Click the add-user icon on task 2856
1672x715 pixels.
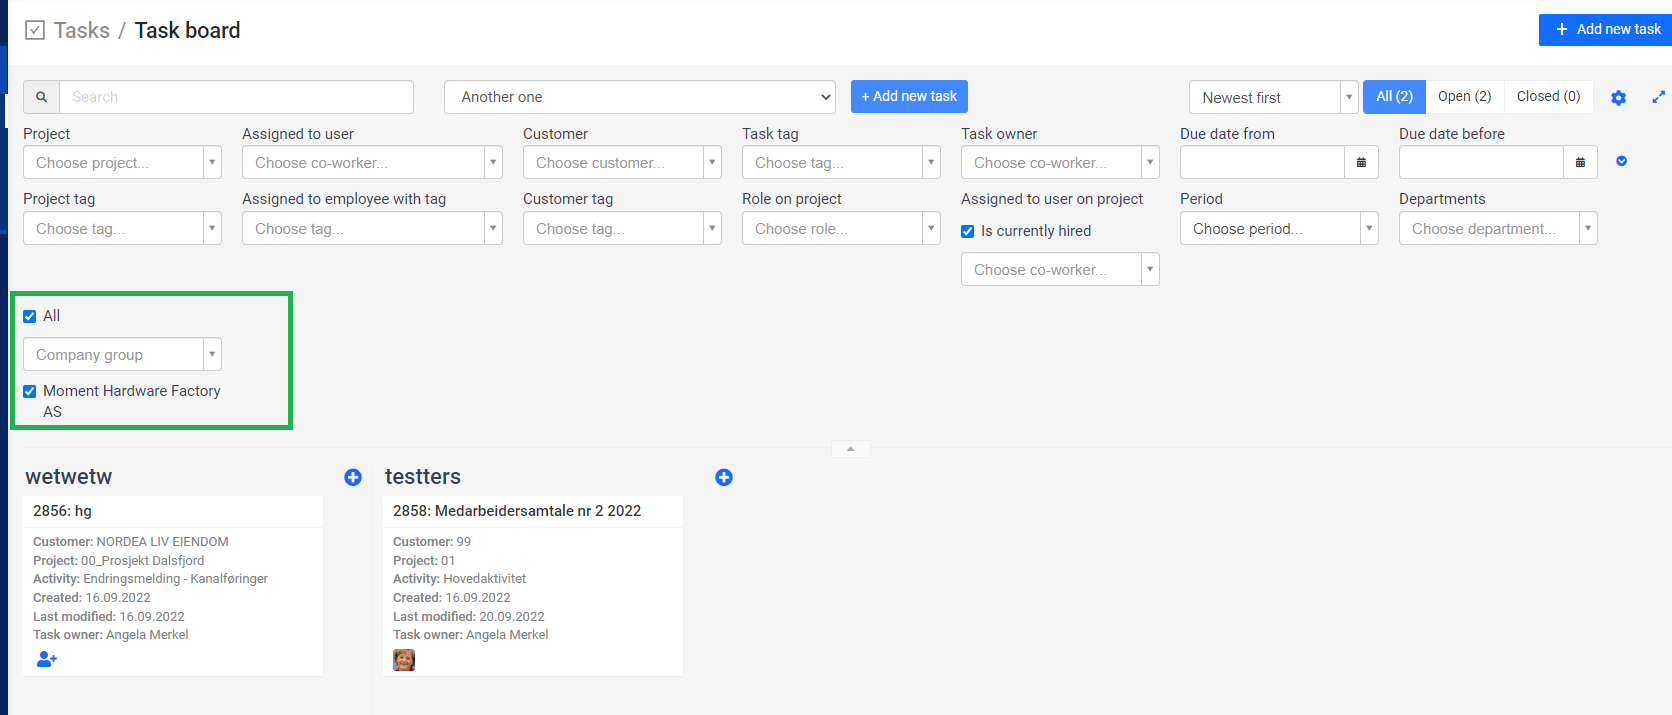(x=47, y=659)
